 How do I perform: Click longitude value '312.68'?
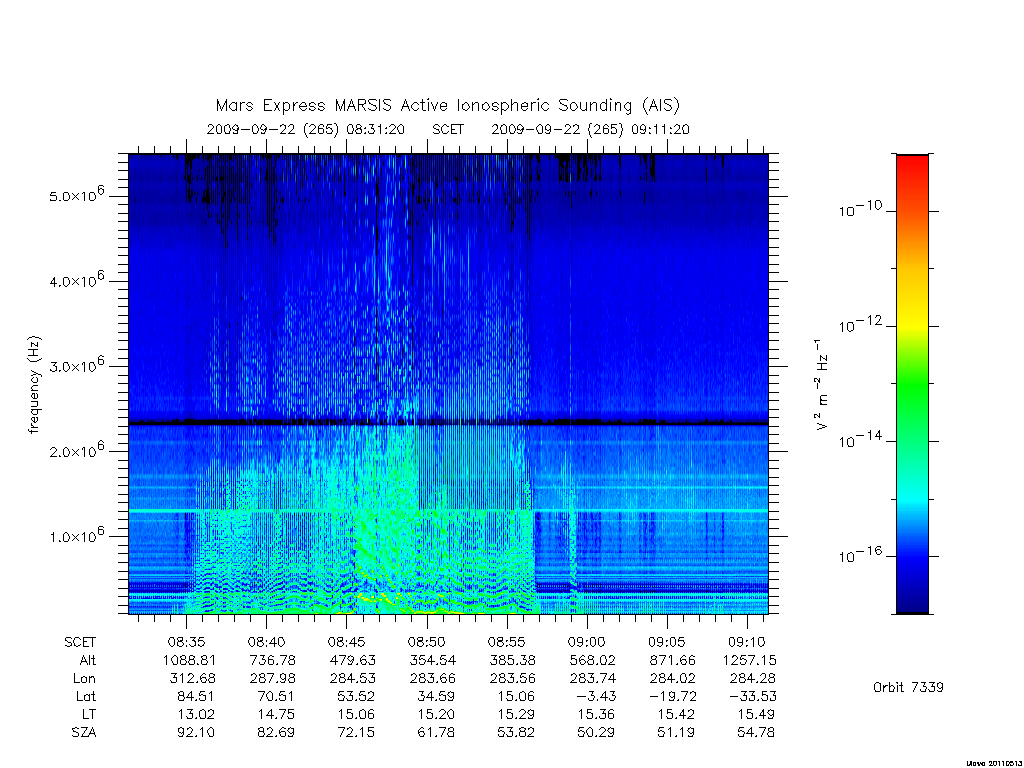[193, 679]
